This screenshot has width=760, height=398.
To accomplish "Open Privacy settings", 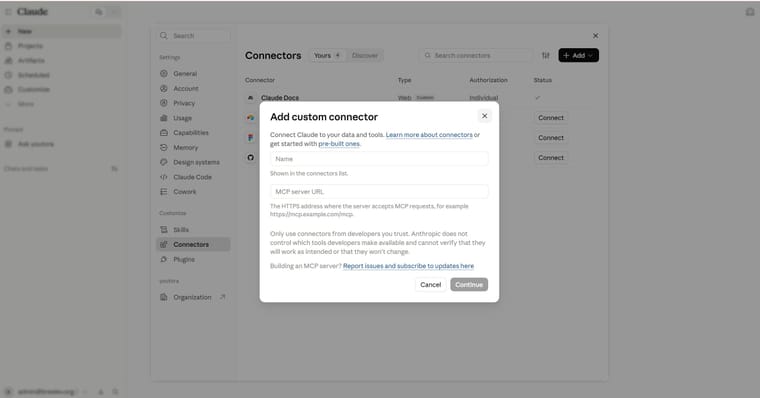I will [x=193, y=103].
